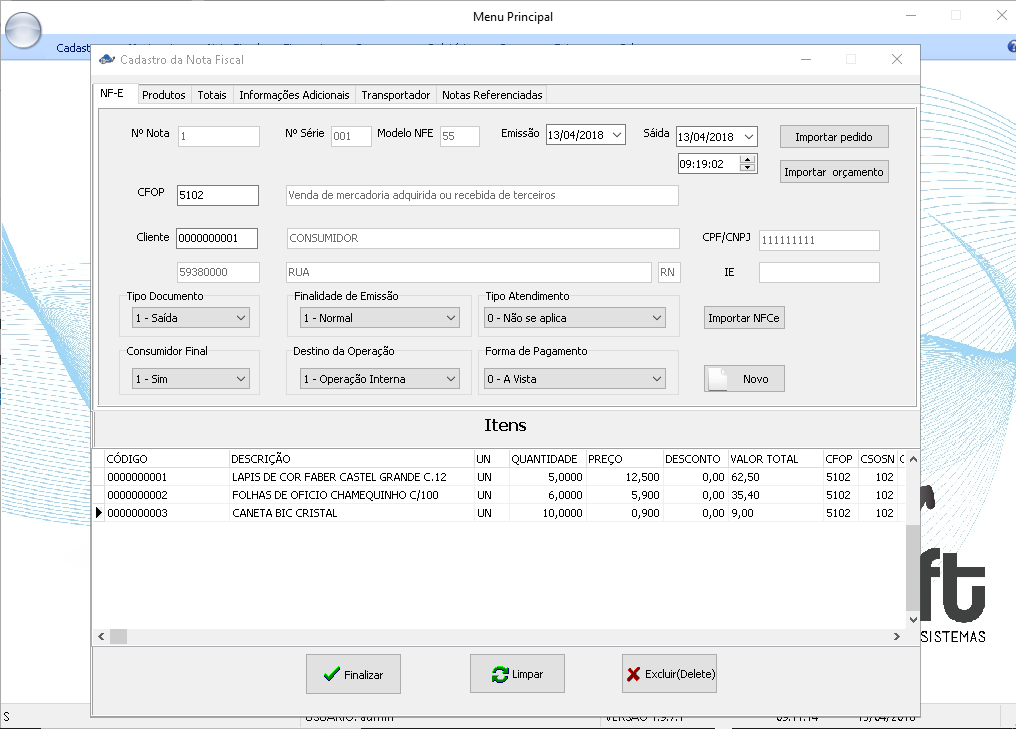
Task: Focus the IE field
Action: [819, 272]
